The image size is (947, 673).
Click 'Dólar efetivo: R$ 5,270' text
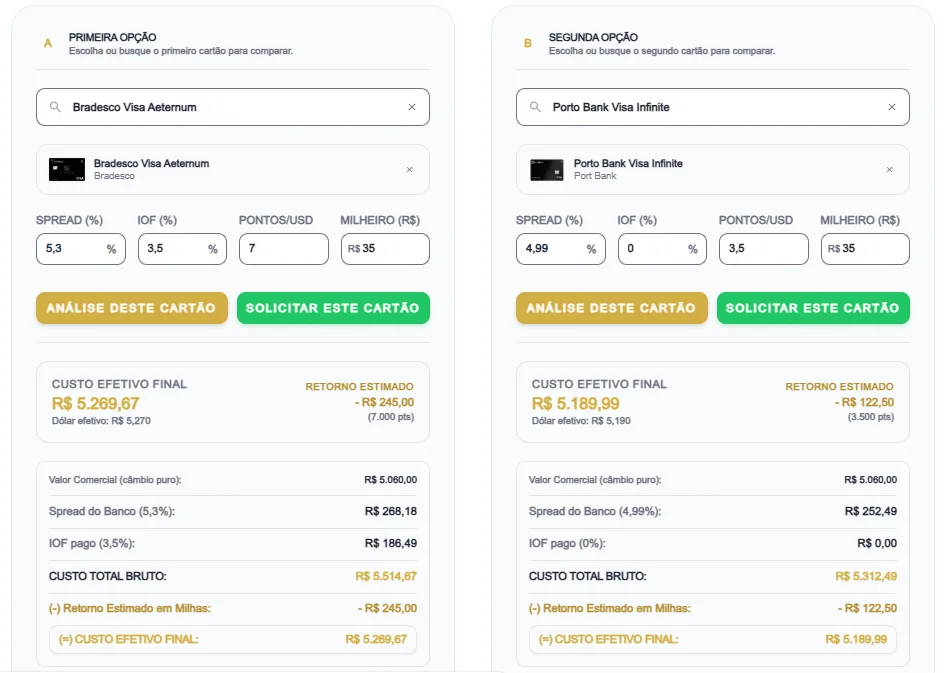[101, 421]
